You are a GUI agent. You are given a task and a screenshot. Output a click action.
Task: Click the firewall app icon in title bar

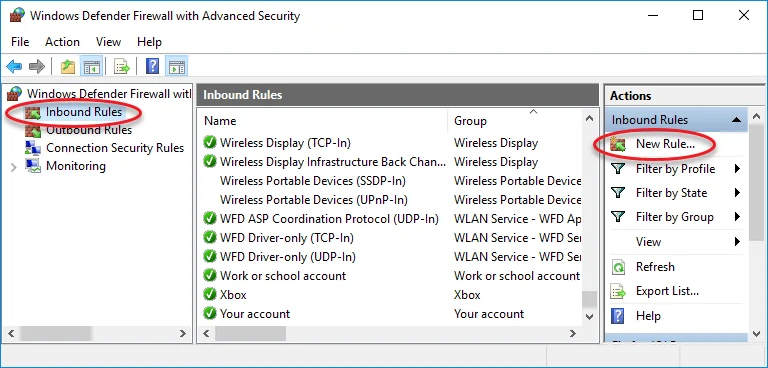tap(17, 15)
